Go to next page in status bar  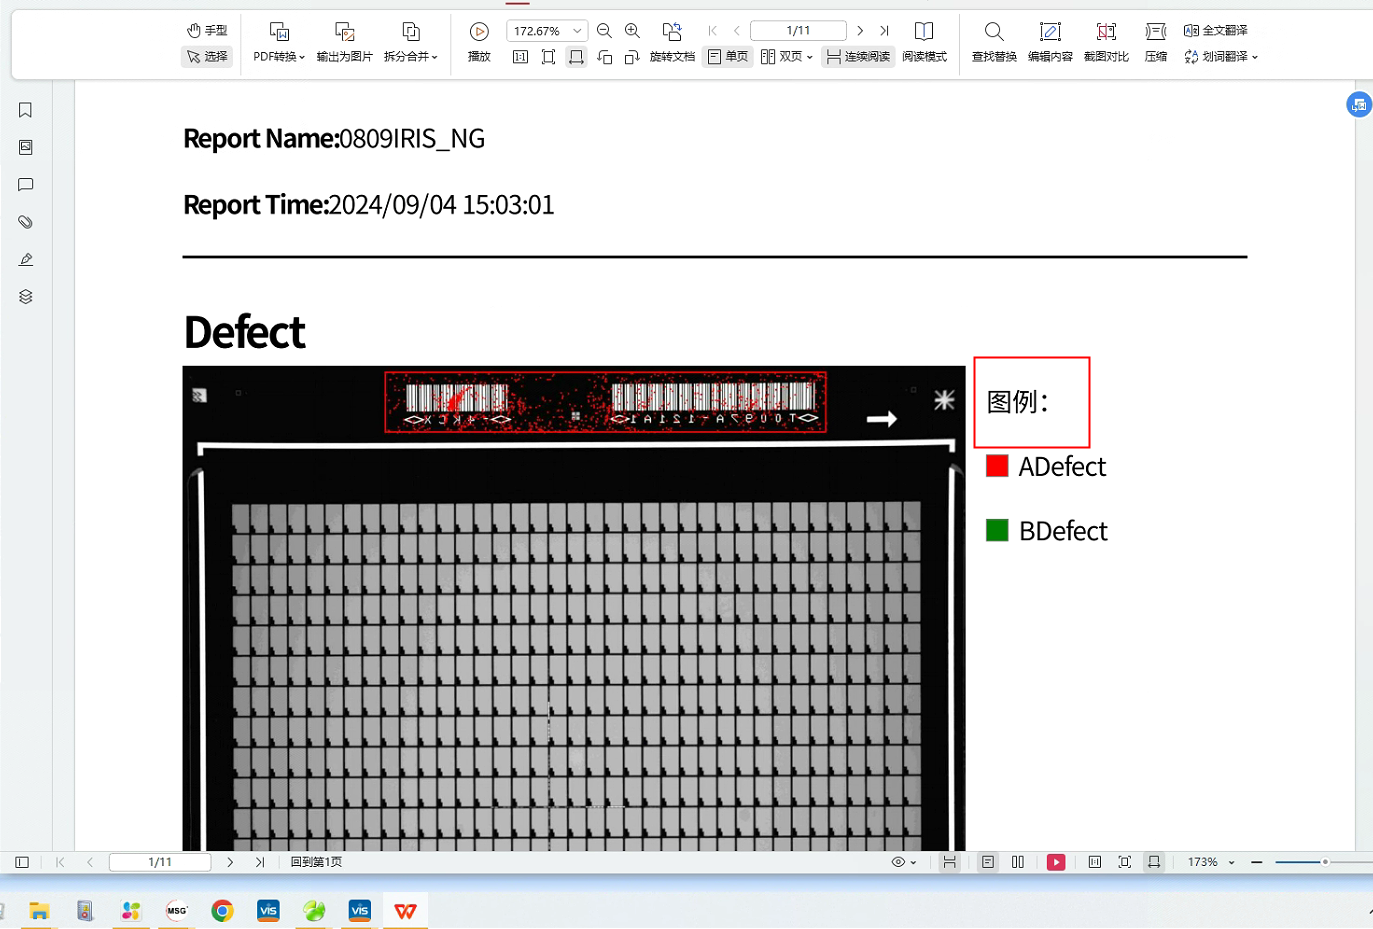point(230,862)
